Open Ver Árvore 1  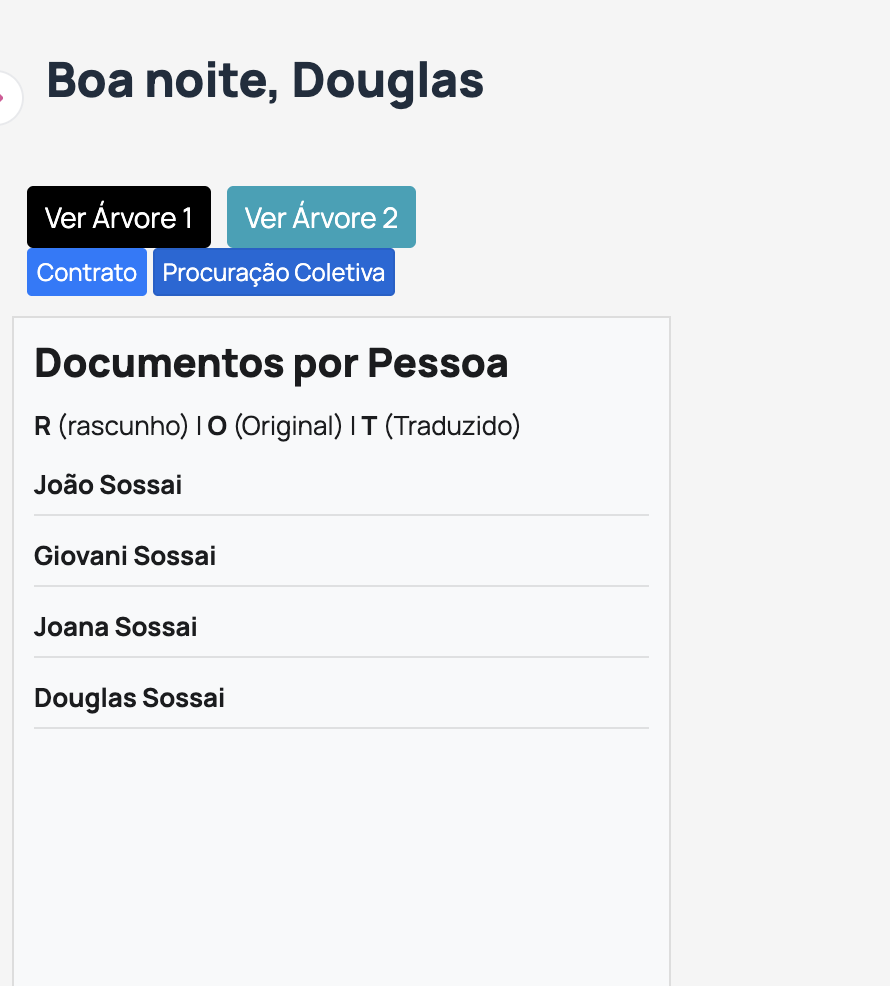(x=119, y=217)
